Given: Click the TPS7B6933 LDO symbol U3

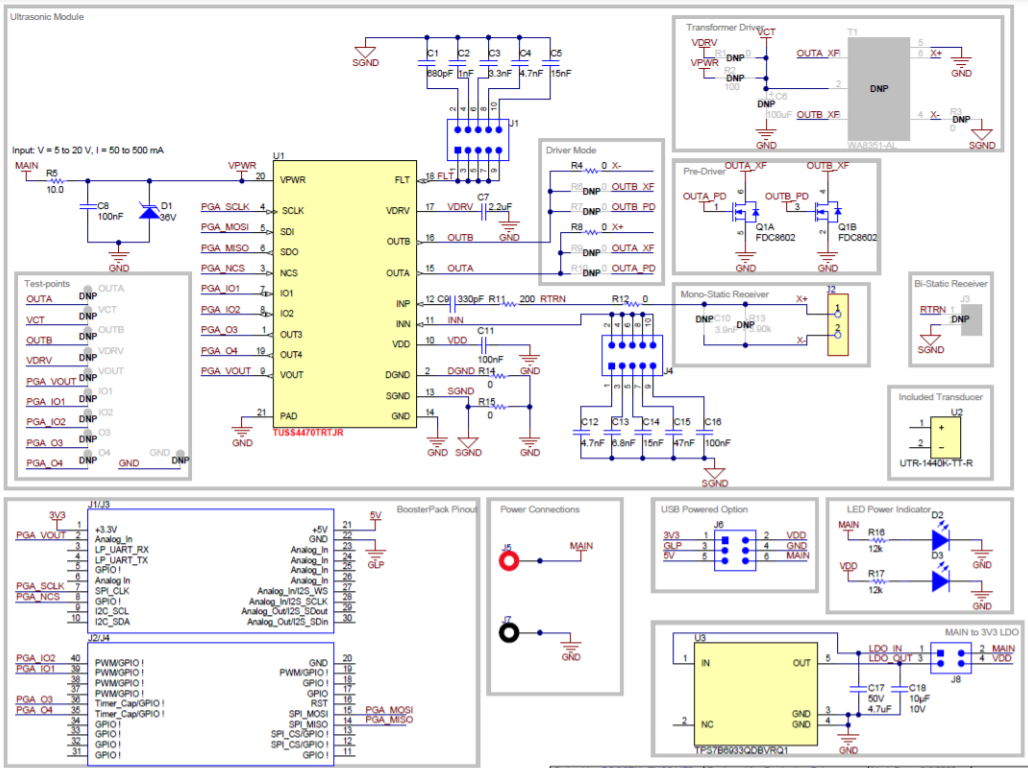Looking at the screenshot, I should (x=755, y=692).
